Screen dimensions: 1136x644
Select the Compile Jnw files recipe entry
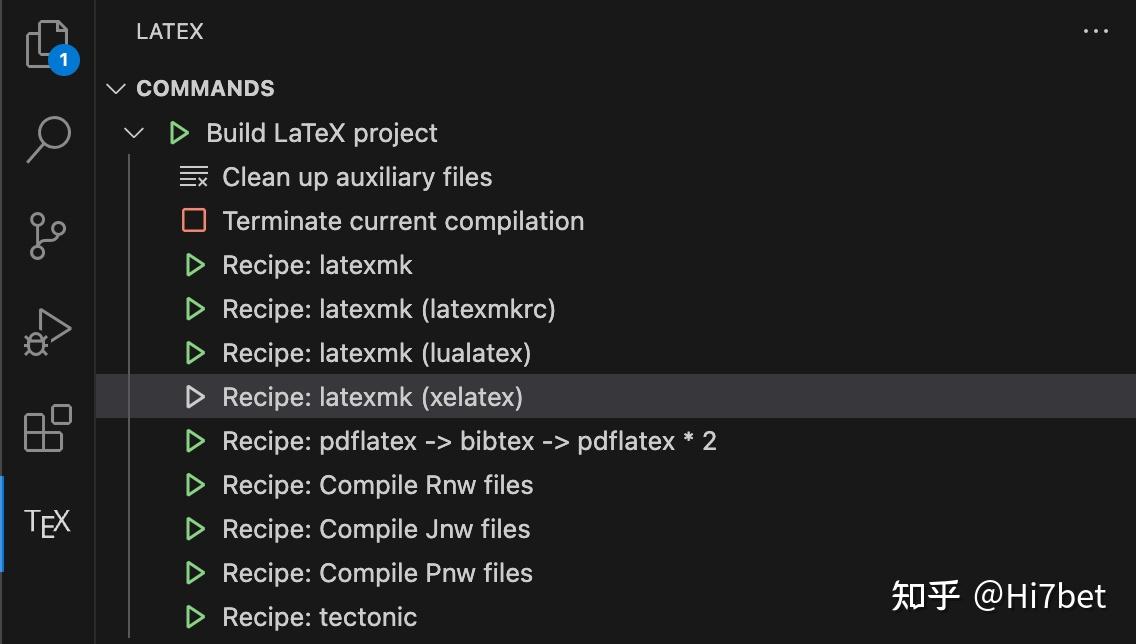coord(375,529)
